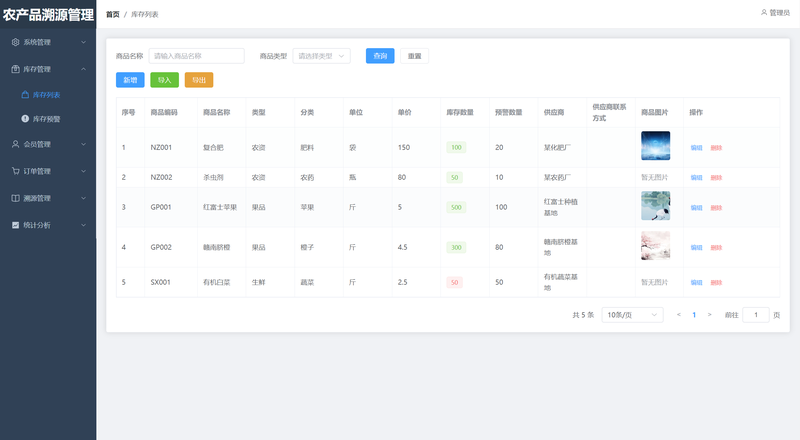Expand the 系统管理 menu chevron
The width and height of the screenshot is (800, 440).
click(83, 43)
